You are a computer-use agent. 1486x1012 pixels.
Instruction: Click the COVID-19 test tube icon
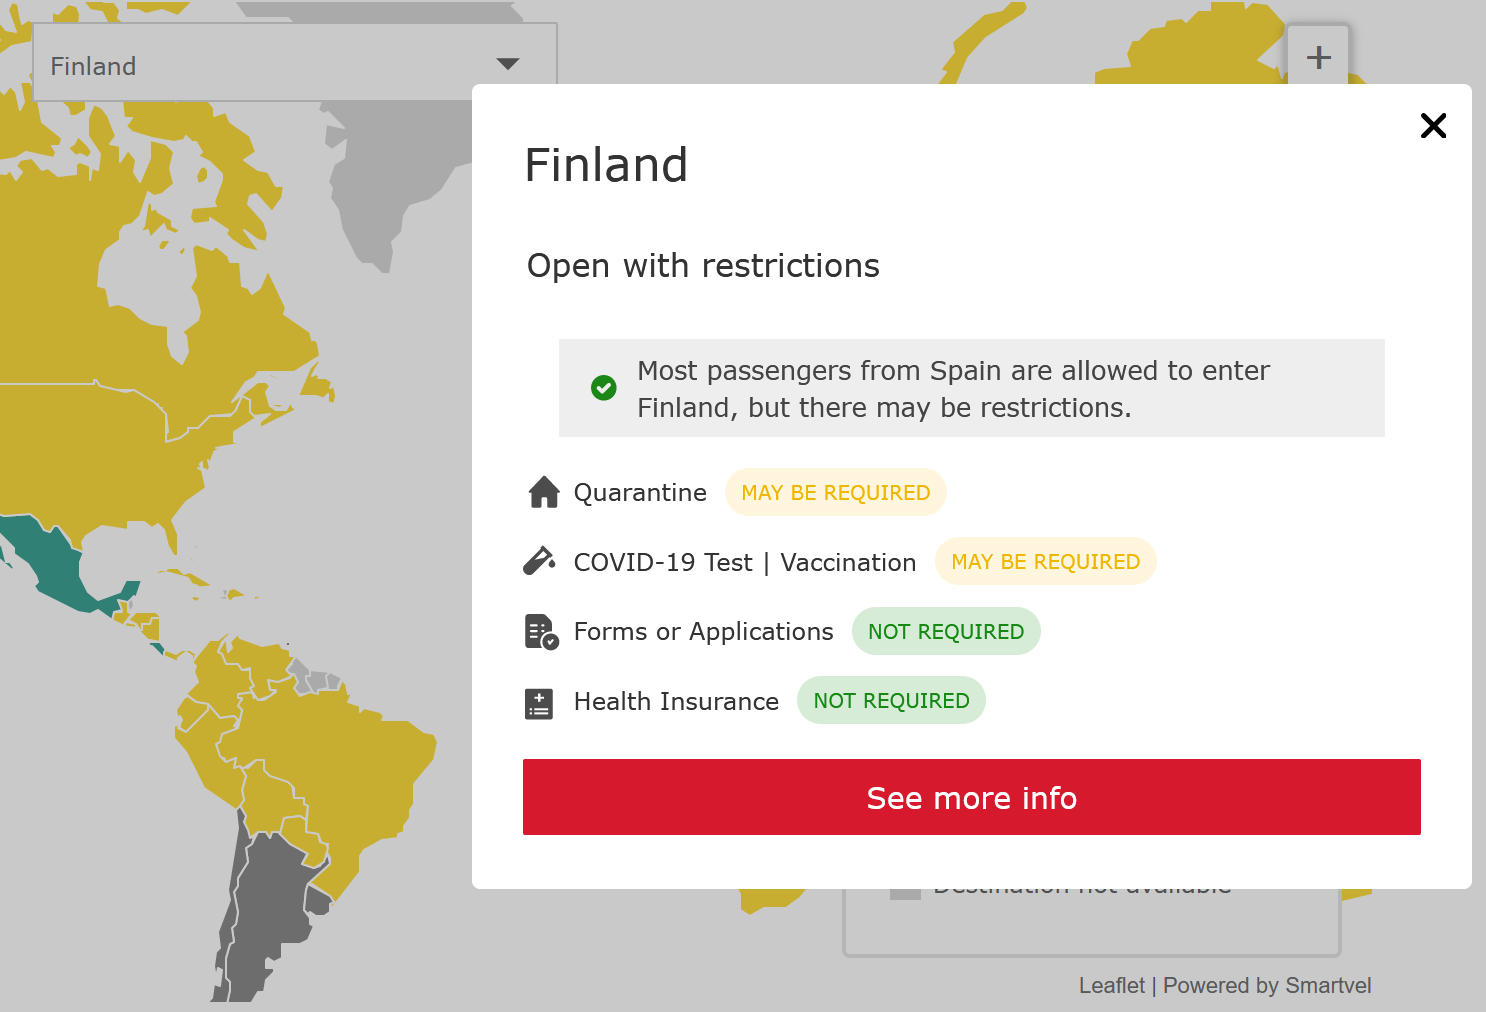[540, 561]
